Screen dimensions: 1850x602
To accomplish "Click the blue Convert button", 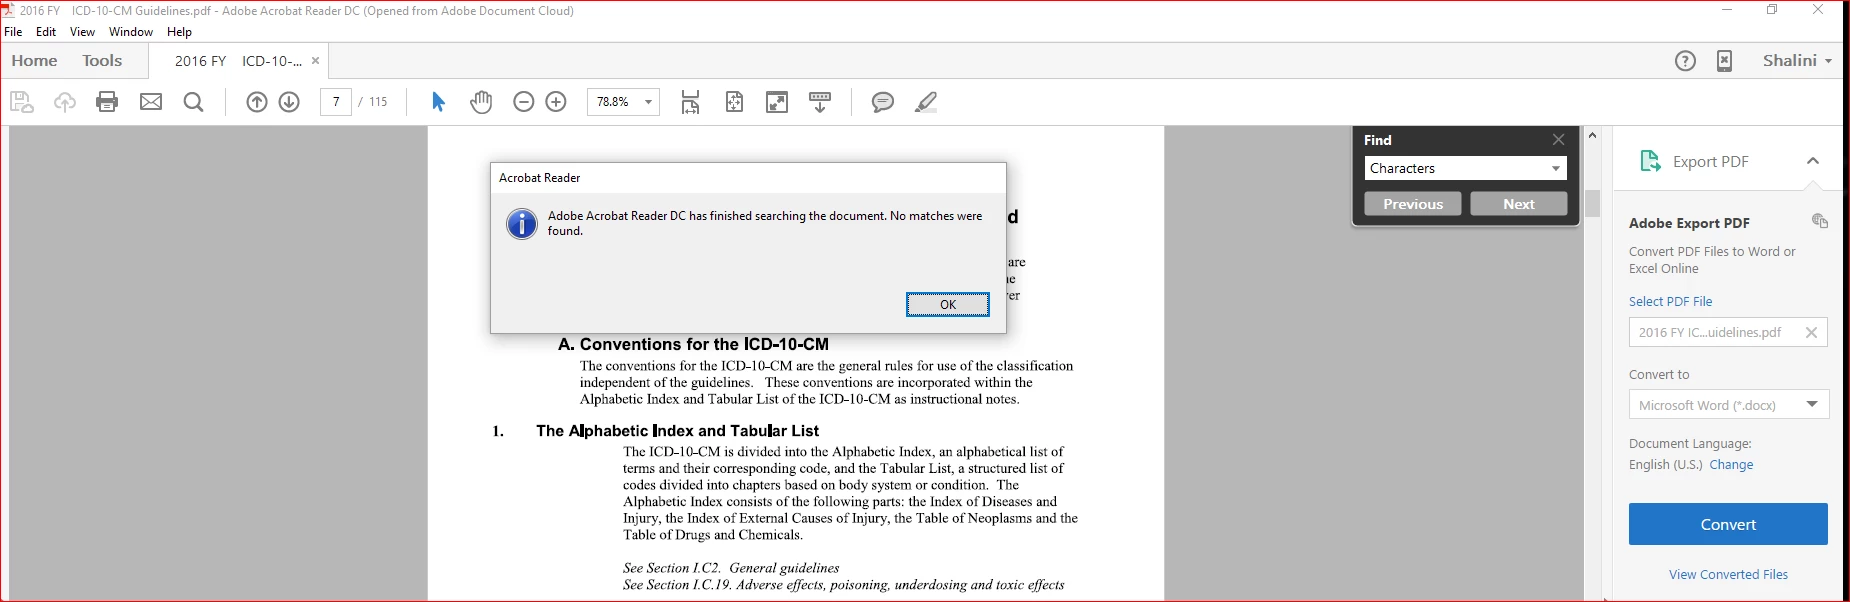I will coord(1728,524).
